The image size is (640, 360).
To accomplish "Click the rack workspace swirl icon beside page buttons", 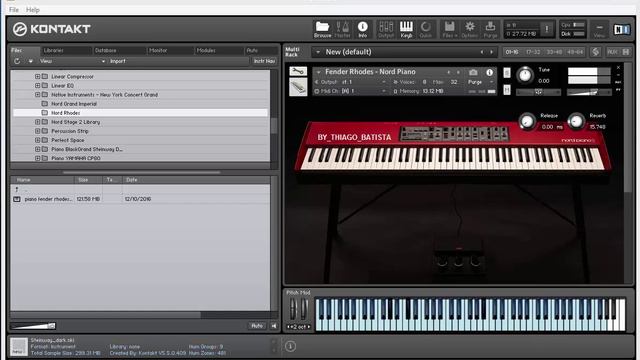I will coord(596,52).
